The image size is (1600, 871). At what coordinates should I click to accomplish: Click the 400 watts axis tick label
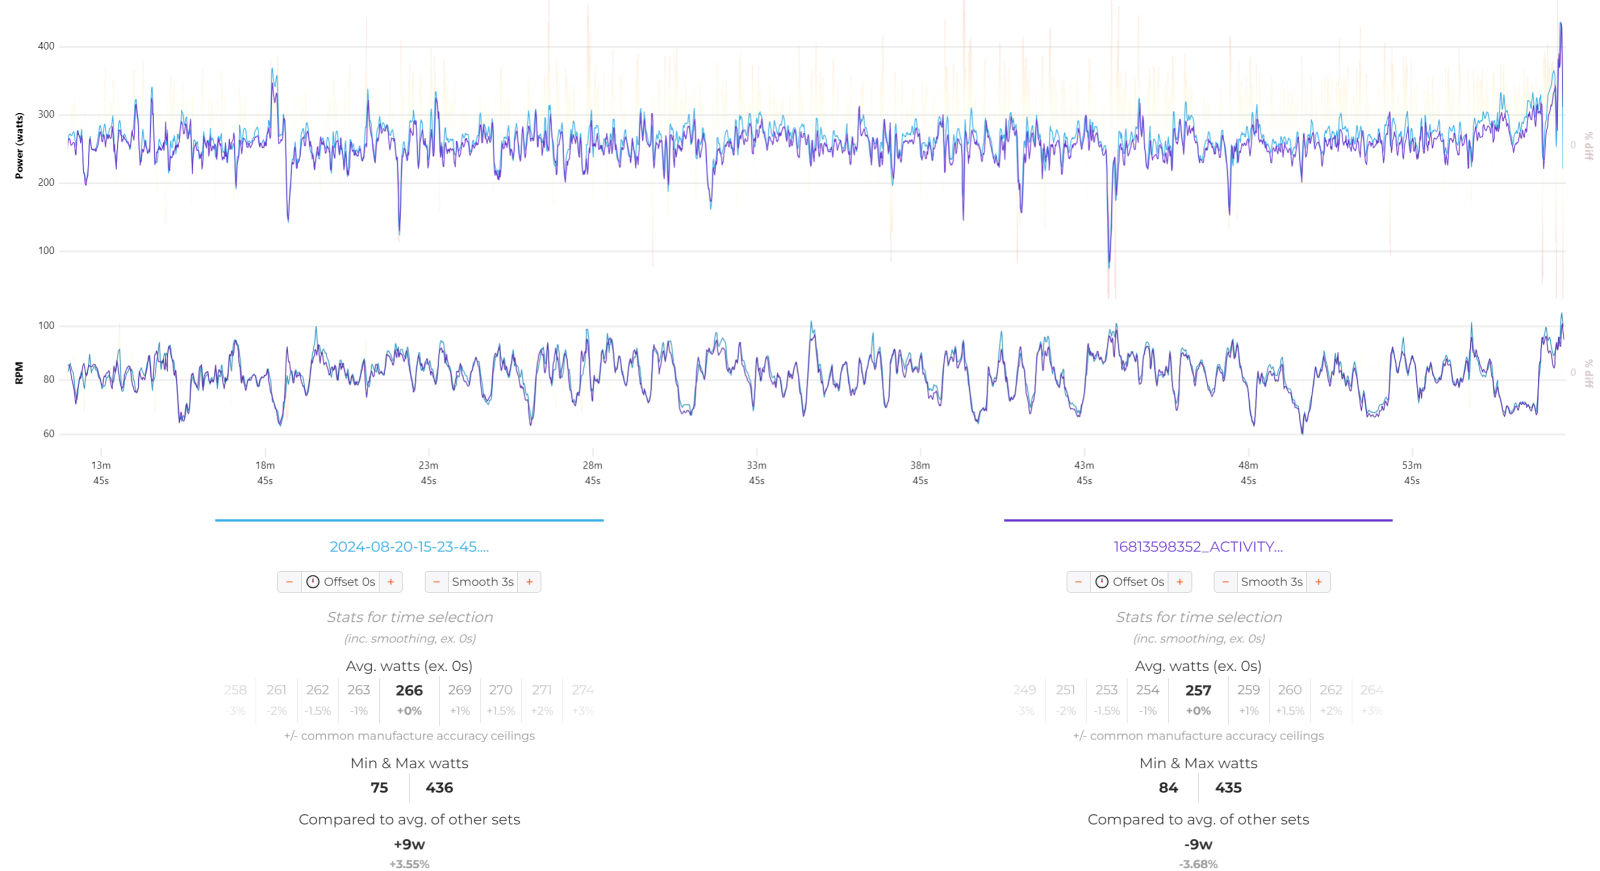[x=46, y=46]
